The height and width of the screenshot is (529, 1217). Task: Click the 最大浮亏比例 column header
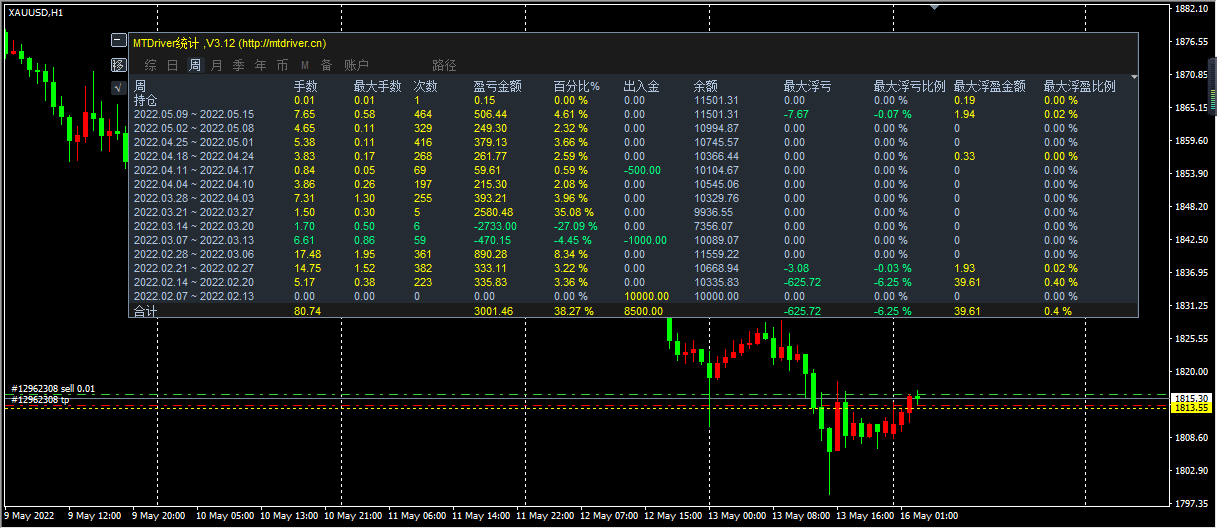pyautogui.click(x=910, y=87)
